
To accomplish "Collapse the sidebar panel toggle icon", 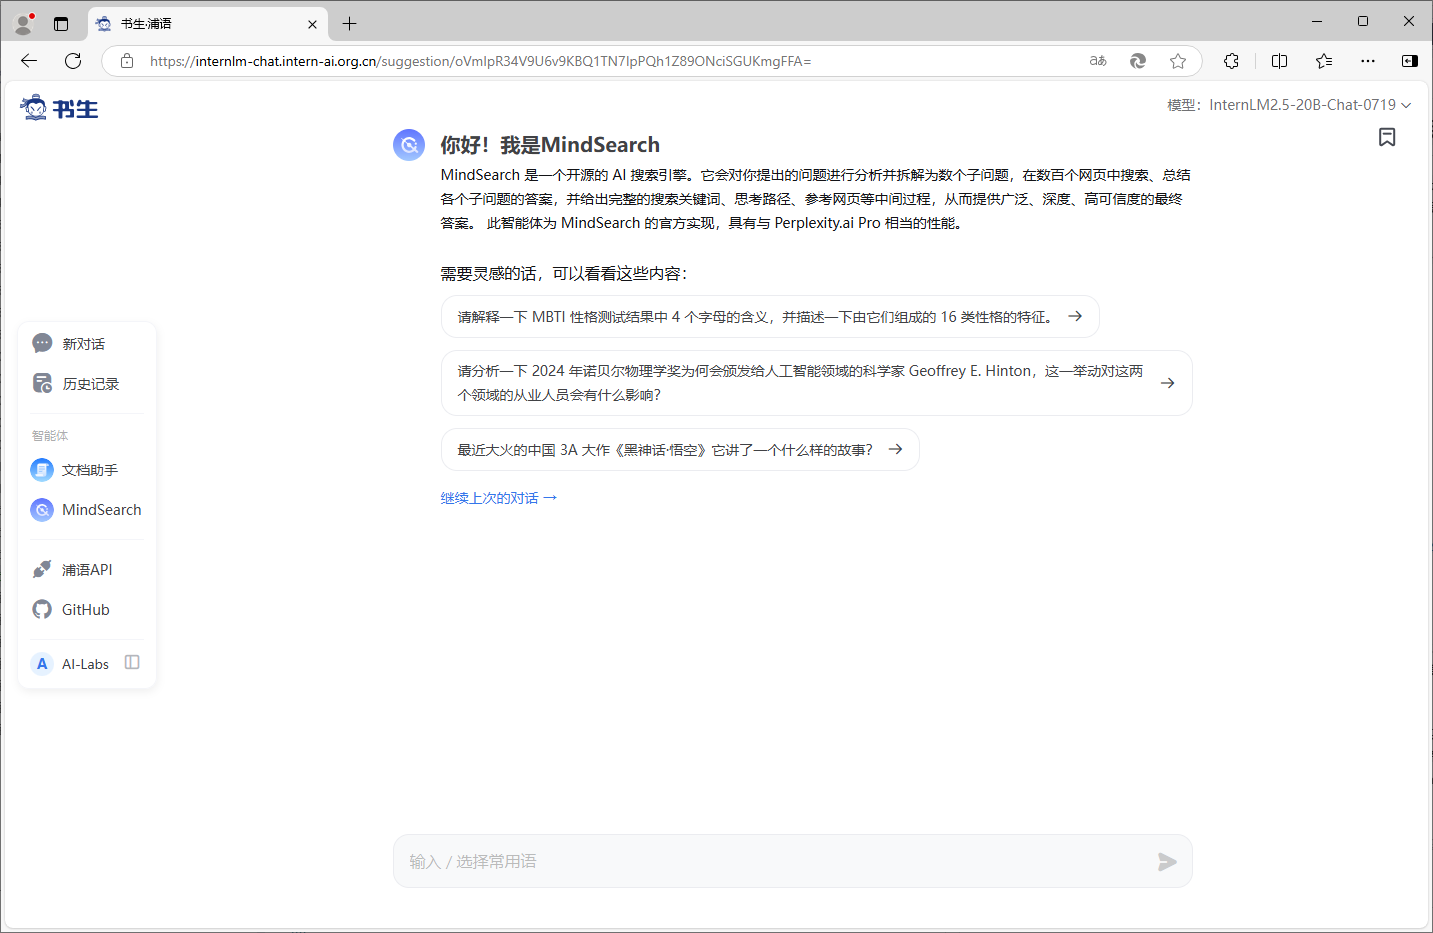I will [132, 663].
